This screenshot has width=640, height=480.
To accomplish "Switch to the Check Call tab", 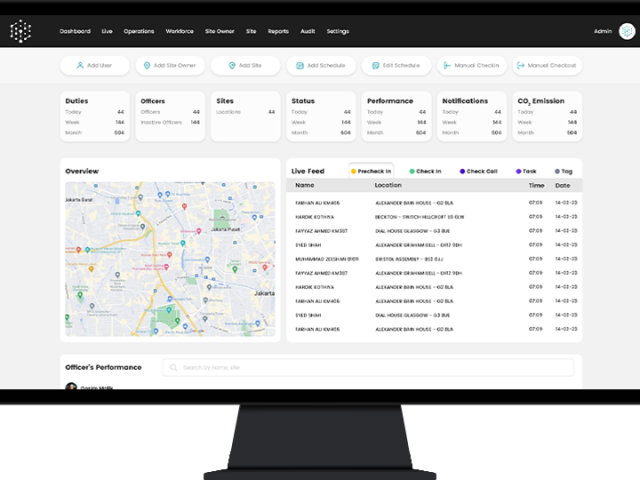I will (x=478, y=171).
